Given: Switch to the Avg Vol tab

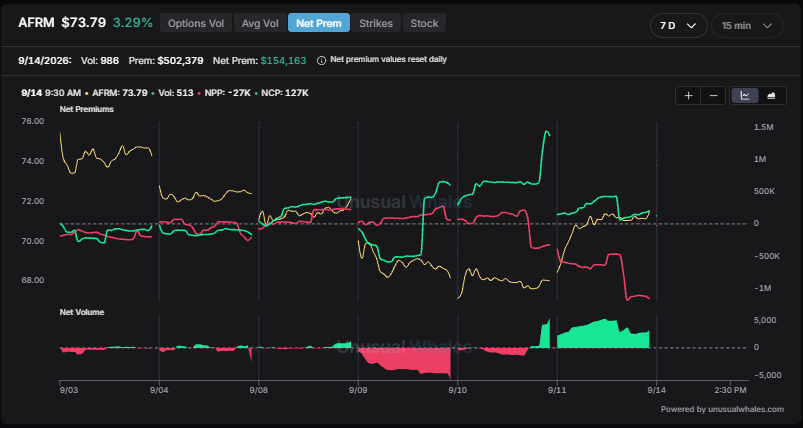Looking at the screenshot, I should (260, 24).
